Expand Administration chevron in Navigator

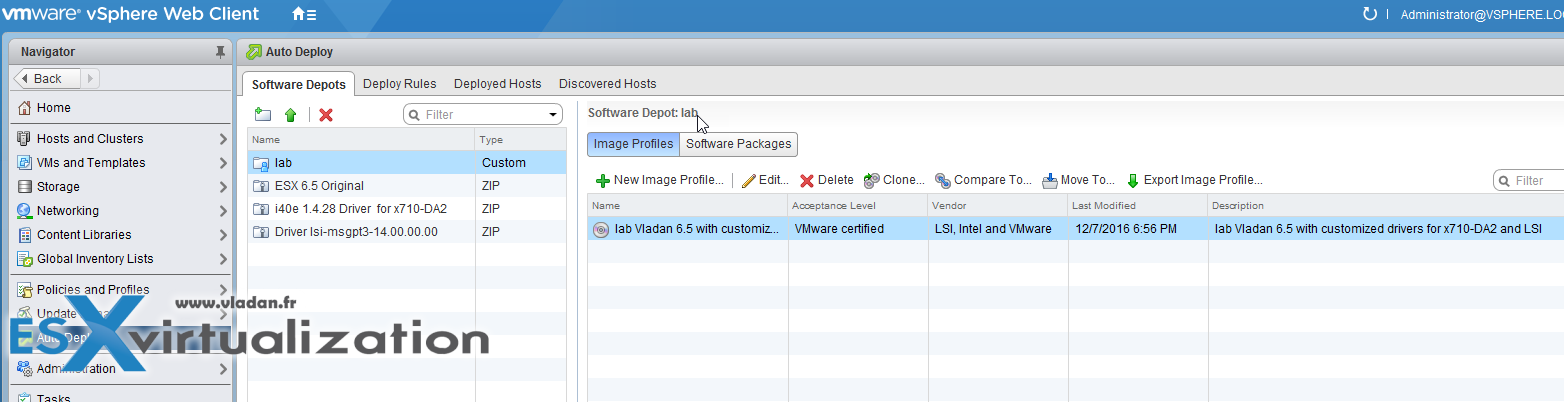point(223,369)
